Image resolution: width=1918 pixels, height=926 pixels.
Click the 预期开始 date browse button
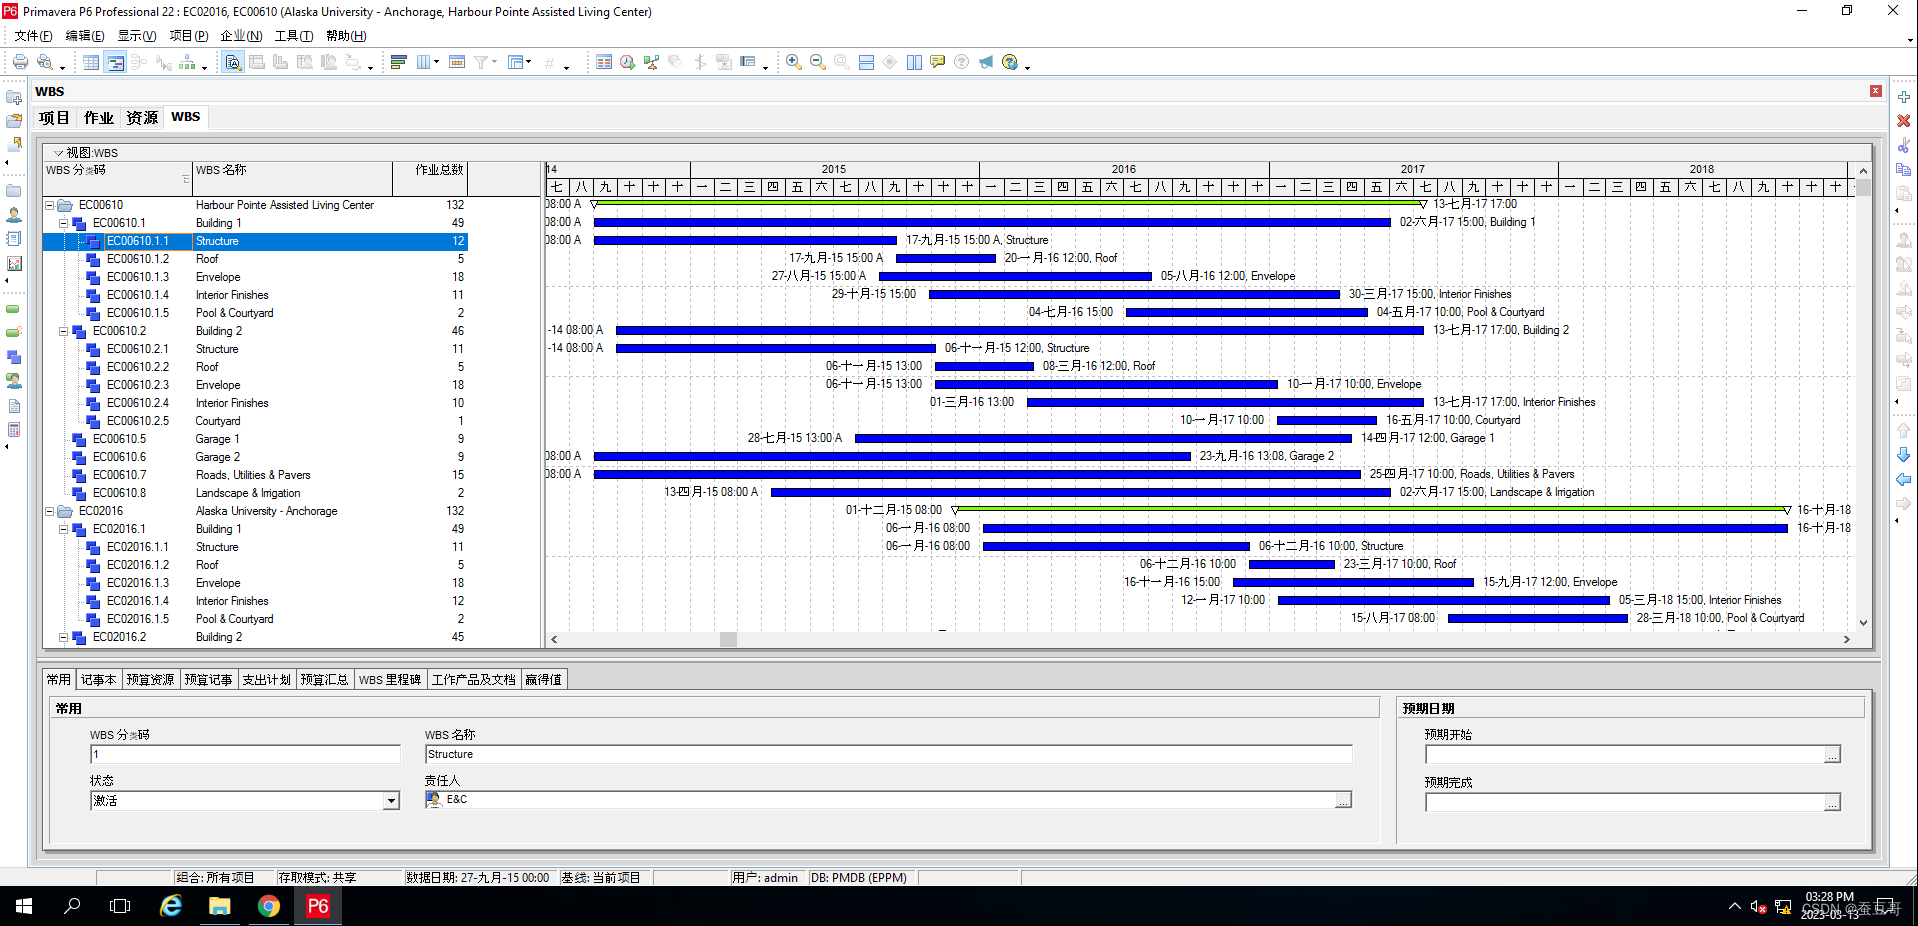[1832, 755]
